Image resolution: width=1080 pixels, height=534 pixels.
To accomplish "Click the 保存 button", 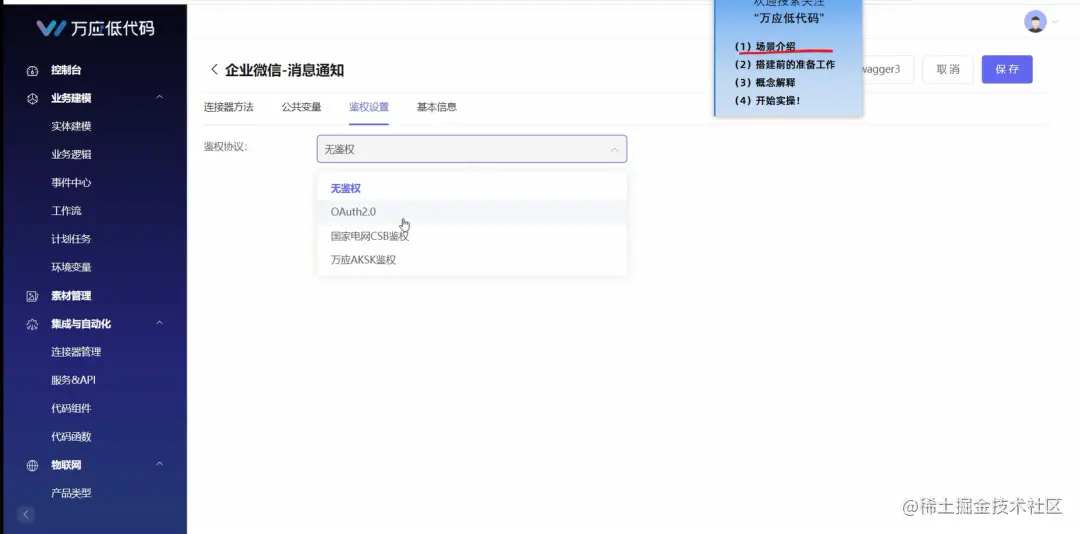I will pyautogui.click(x=1007, y=70).
